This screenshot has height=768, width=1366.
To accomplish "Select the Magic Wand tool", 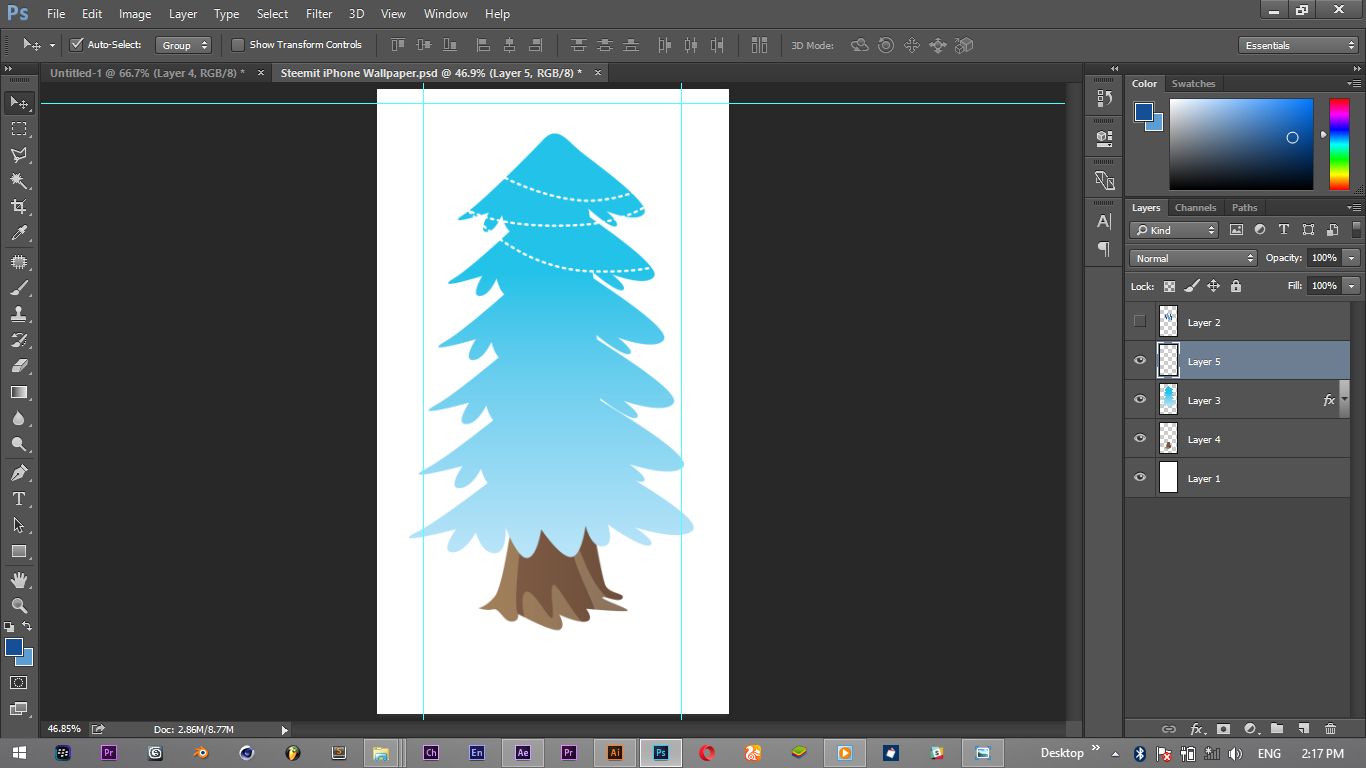I will pyautogui.click(x=19, y=181).
